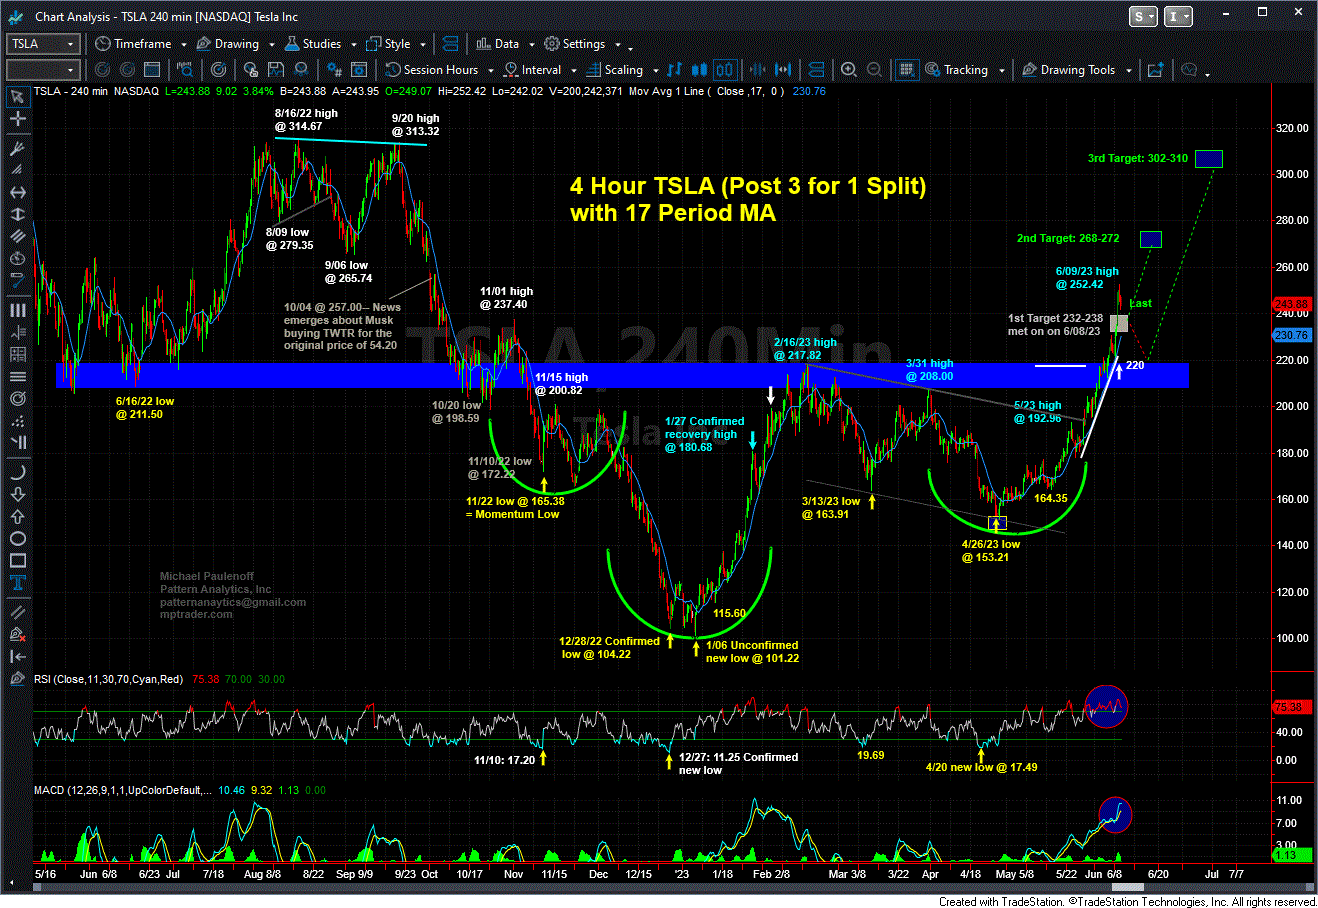Click the remove drawing objects icon
This screenshot has width=1318, height=908.
coord(17,634)
